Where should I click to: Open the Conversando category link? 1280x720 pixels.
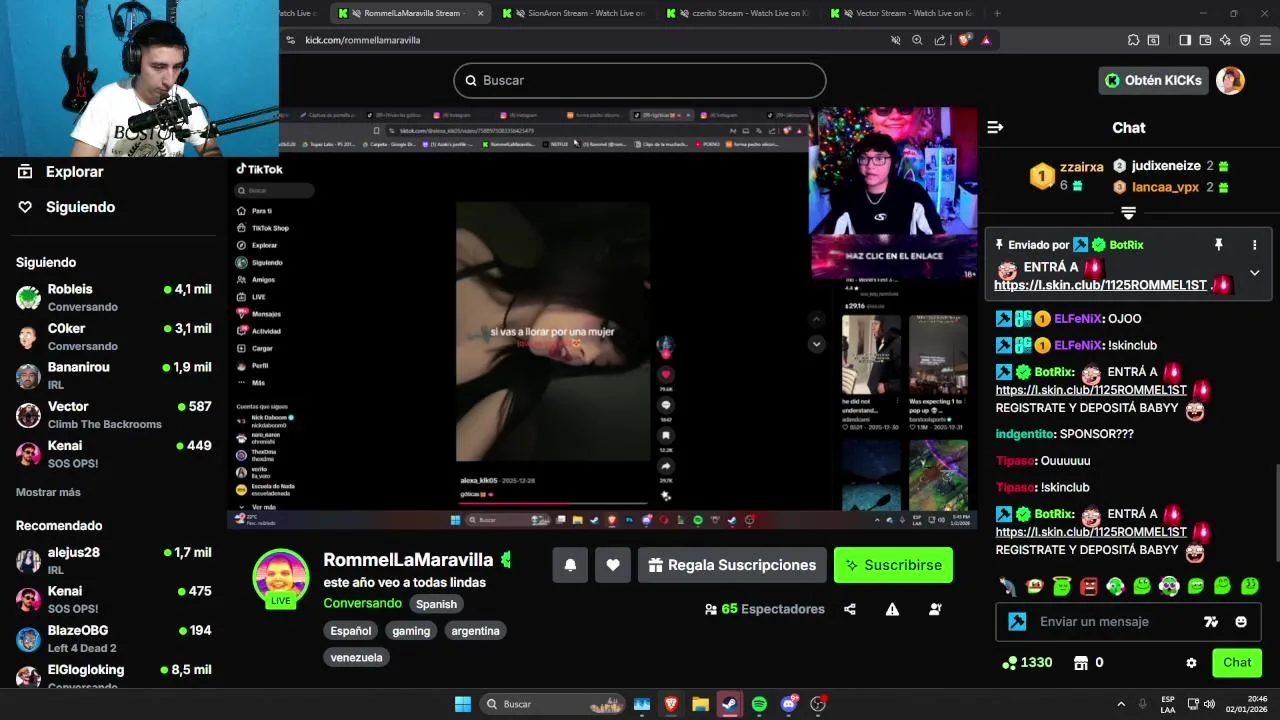362,603
